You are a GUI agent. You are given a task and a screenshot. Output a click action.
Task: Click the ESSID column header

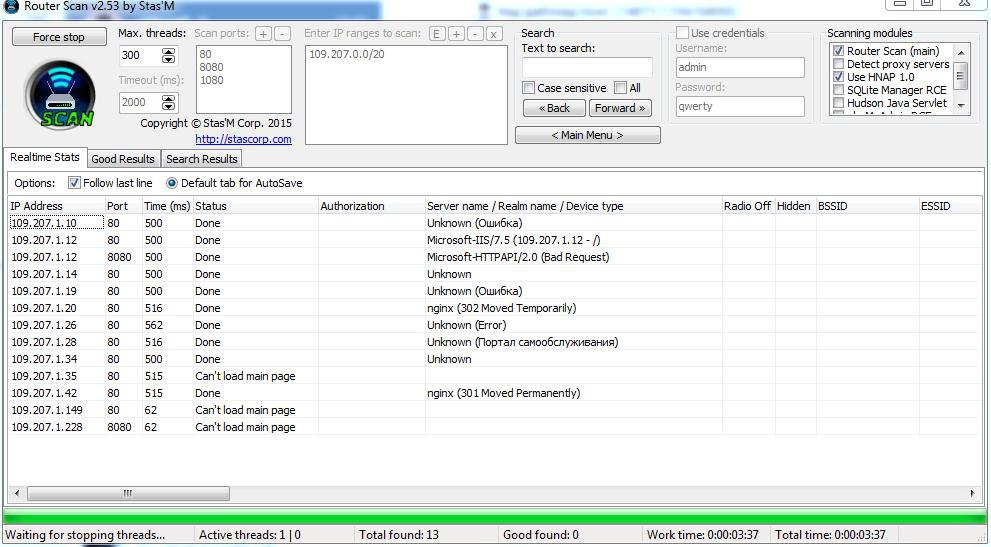(x=951, y=206)
